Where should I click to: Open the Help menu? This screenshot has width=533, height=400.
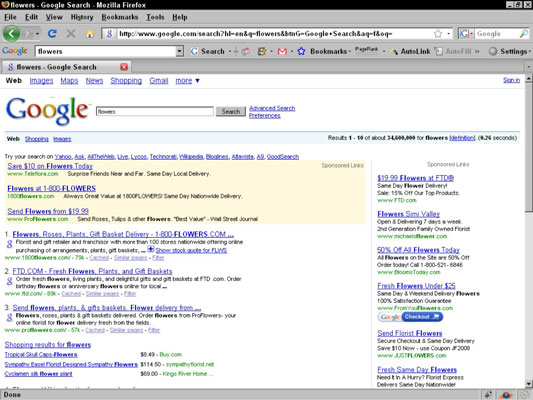[x=179, y=17]
